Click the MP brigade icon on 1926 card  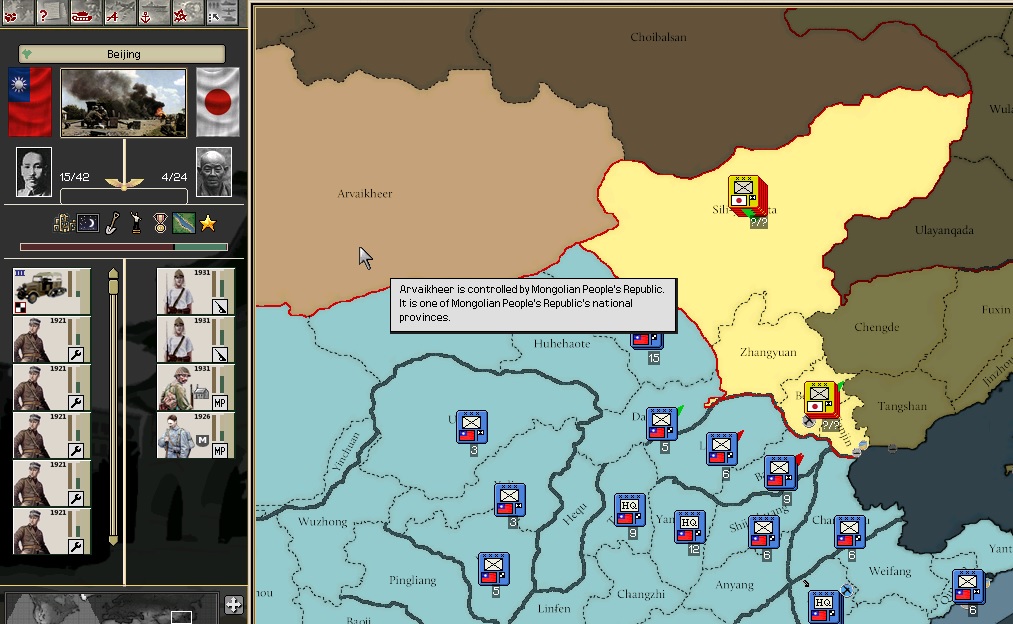tap(220, 451)
